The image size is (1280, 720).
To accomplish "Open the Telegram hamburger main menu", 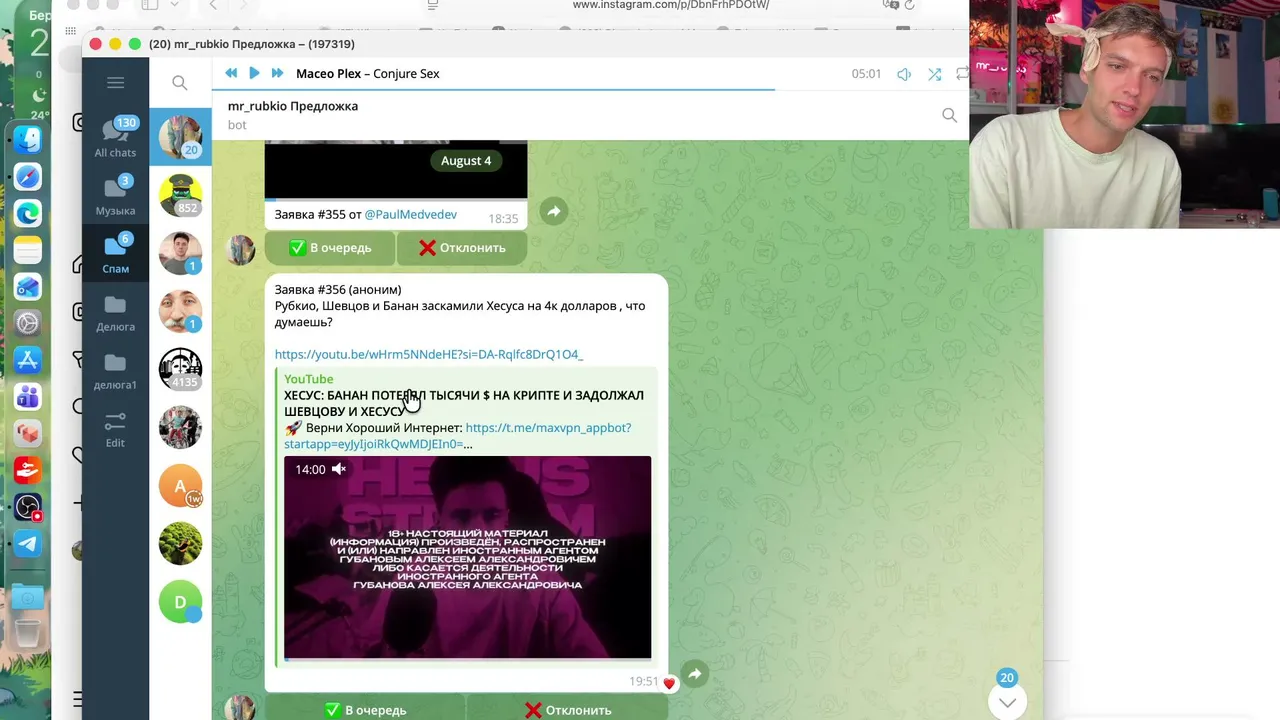I will tap(115, 83).
